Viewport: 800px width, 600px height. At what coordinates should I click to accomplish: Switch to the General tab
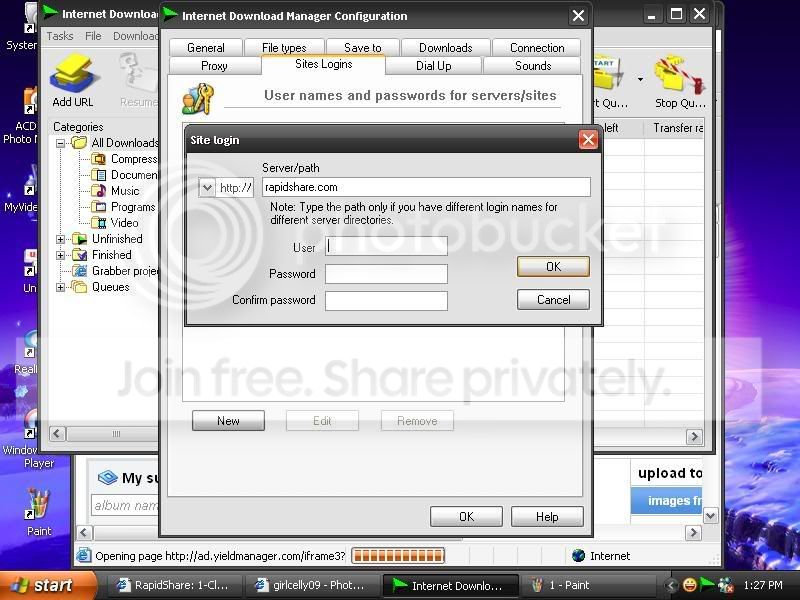click(206, 47)
